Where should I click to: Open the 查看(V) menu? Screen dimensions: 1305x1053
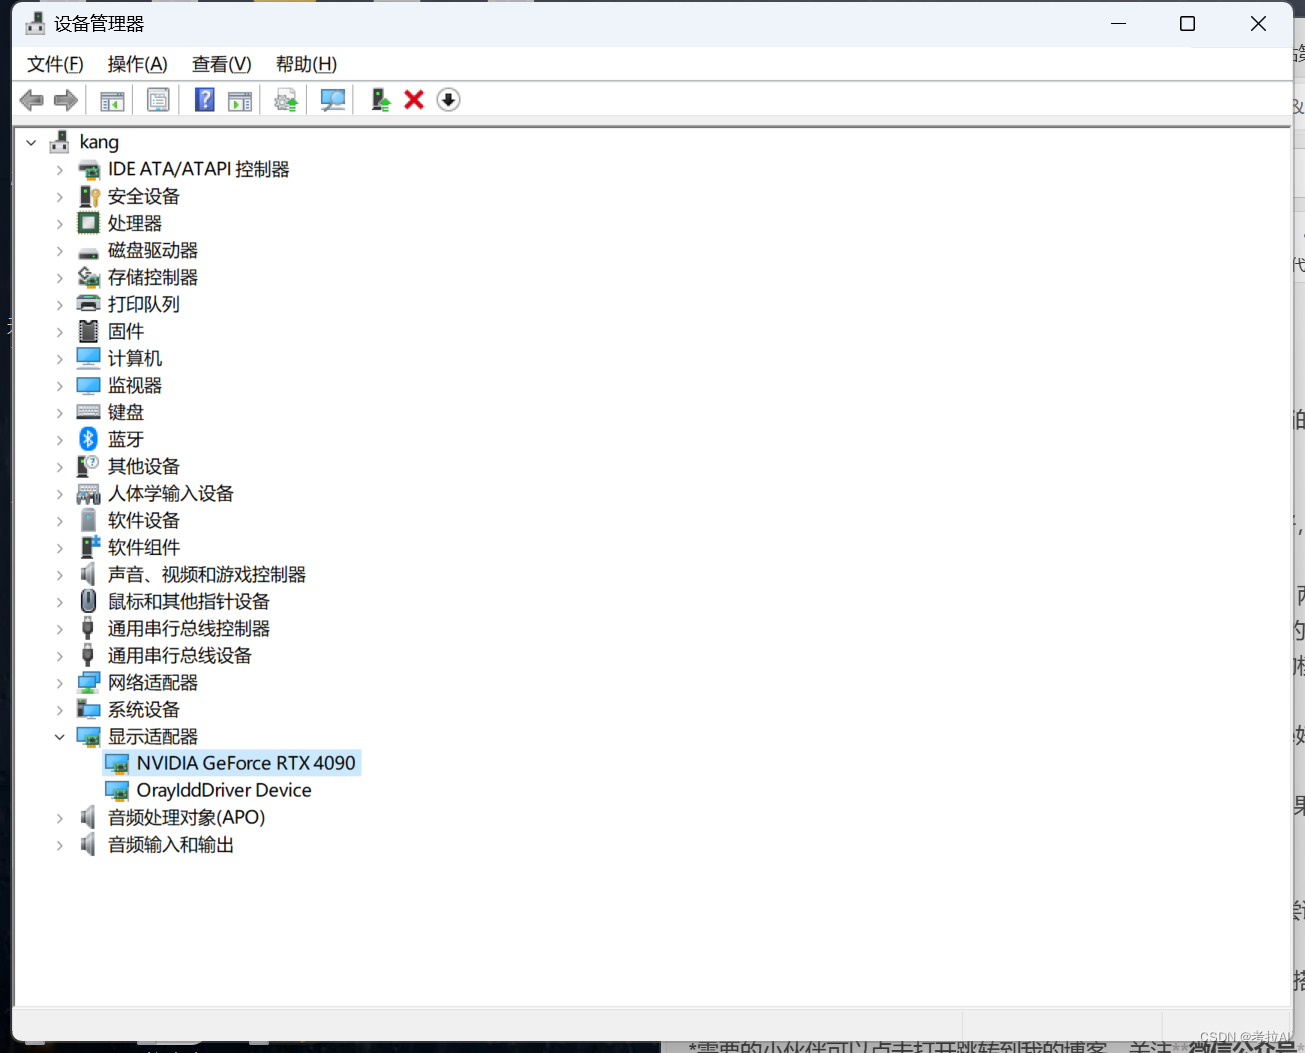coord(221,64)
